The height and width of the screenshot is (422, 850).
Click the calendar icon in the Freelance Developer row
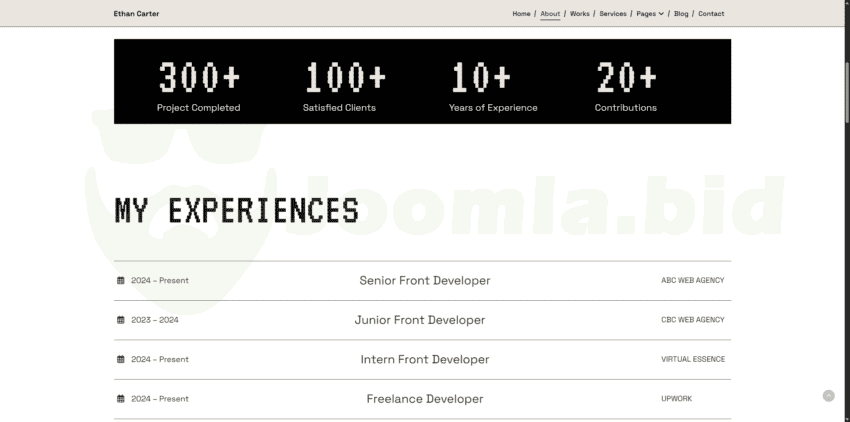pos(121,399)
